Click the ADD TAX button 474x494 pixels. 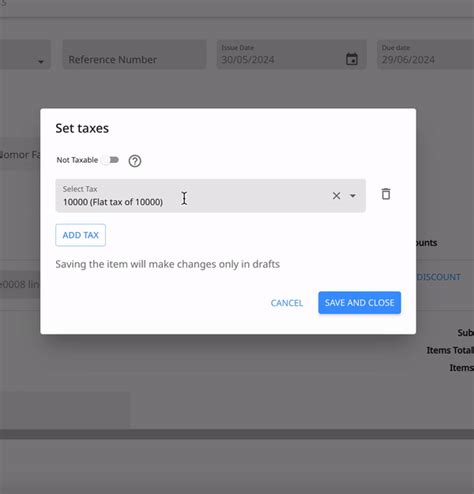click(x=81, y=235)
